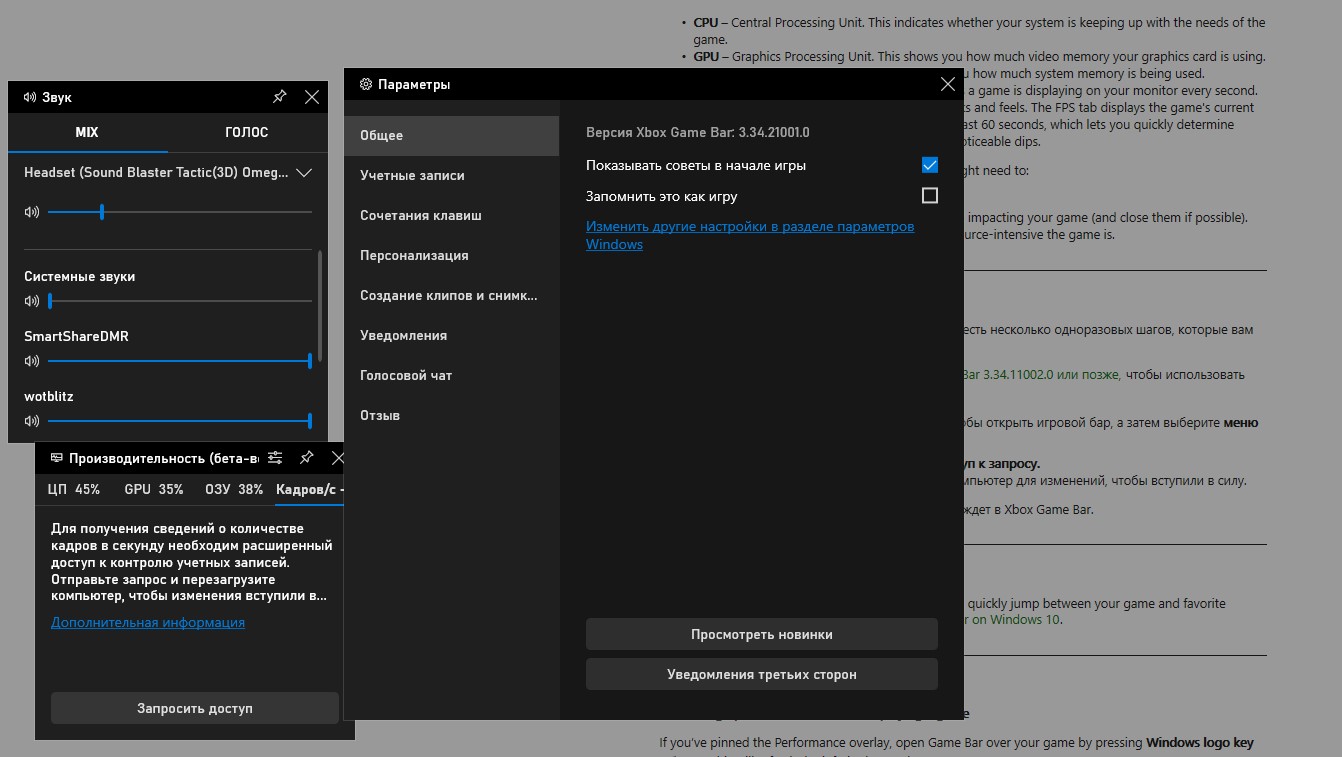Close the Производительность widget
The image size is (1342, 757).
[x=338, y=458]
